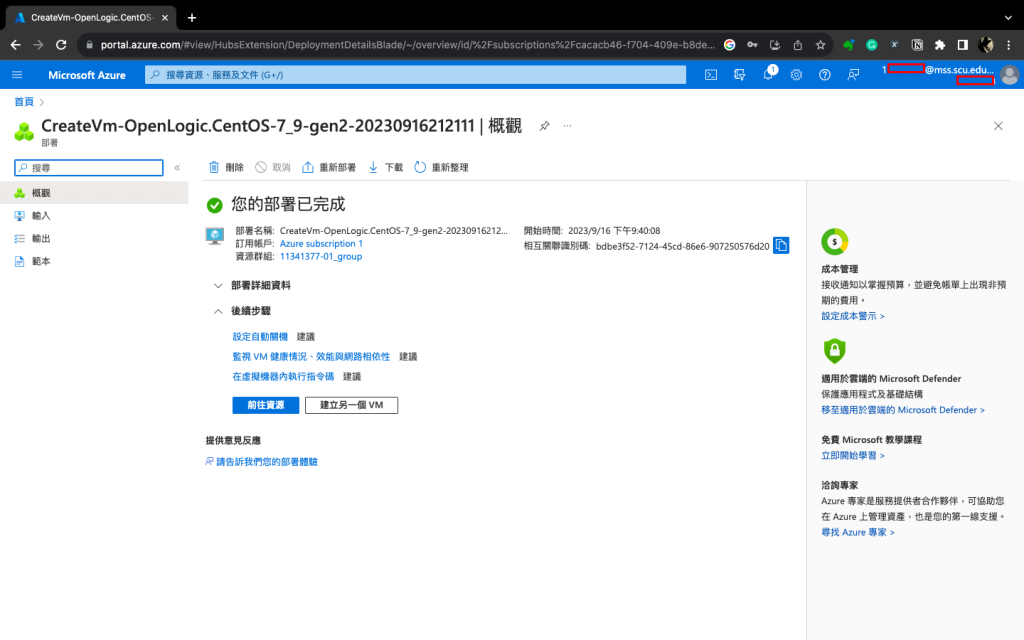Open portal settings gear

[796, 74]
